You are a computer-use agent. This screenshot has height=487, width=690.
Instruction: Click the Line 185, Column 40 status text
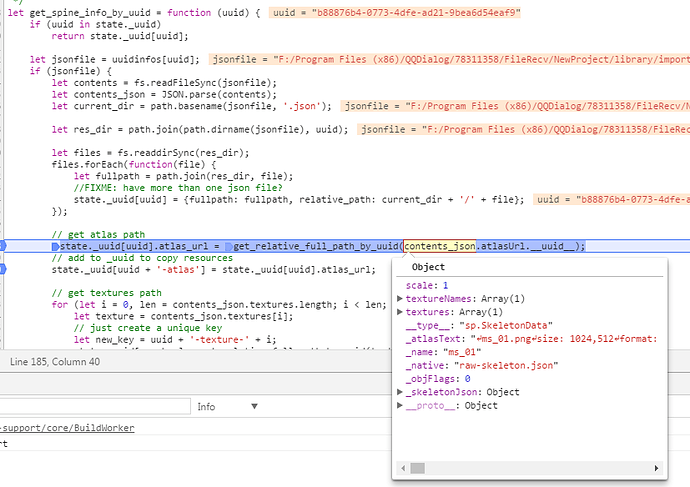point(55,362)
